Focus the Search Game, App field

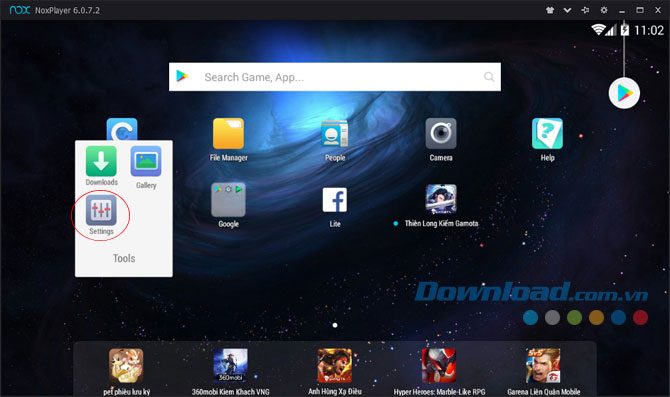pyautogui.click(x=335, y=77)
